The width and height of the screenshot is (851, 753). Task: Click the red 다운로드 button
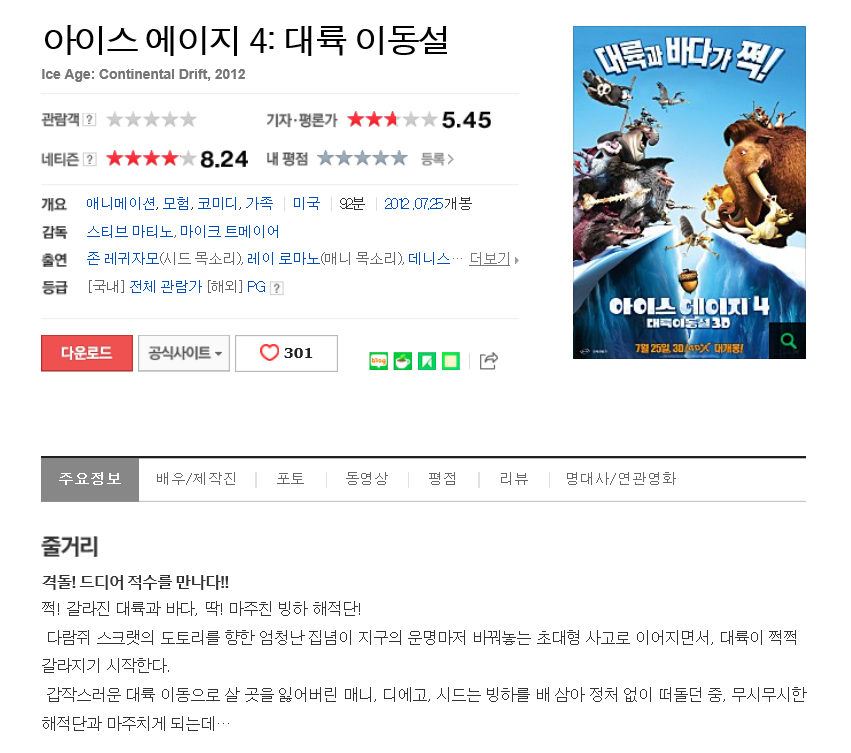tap(87, 353)
